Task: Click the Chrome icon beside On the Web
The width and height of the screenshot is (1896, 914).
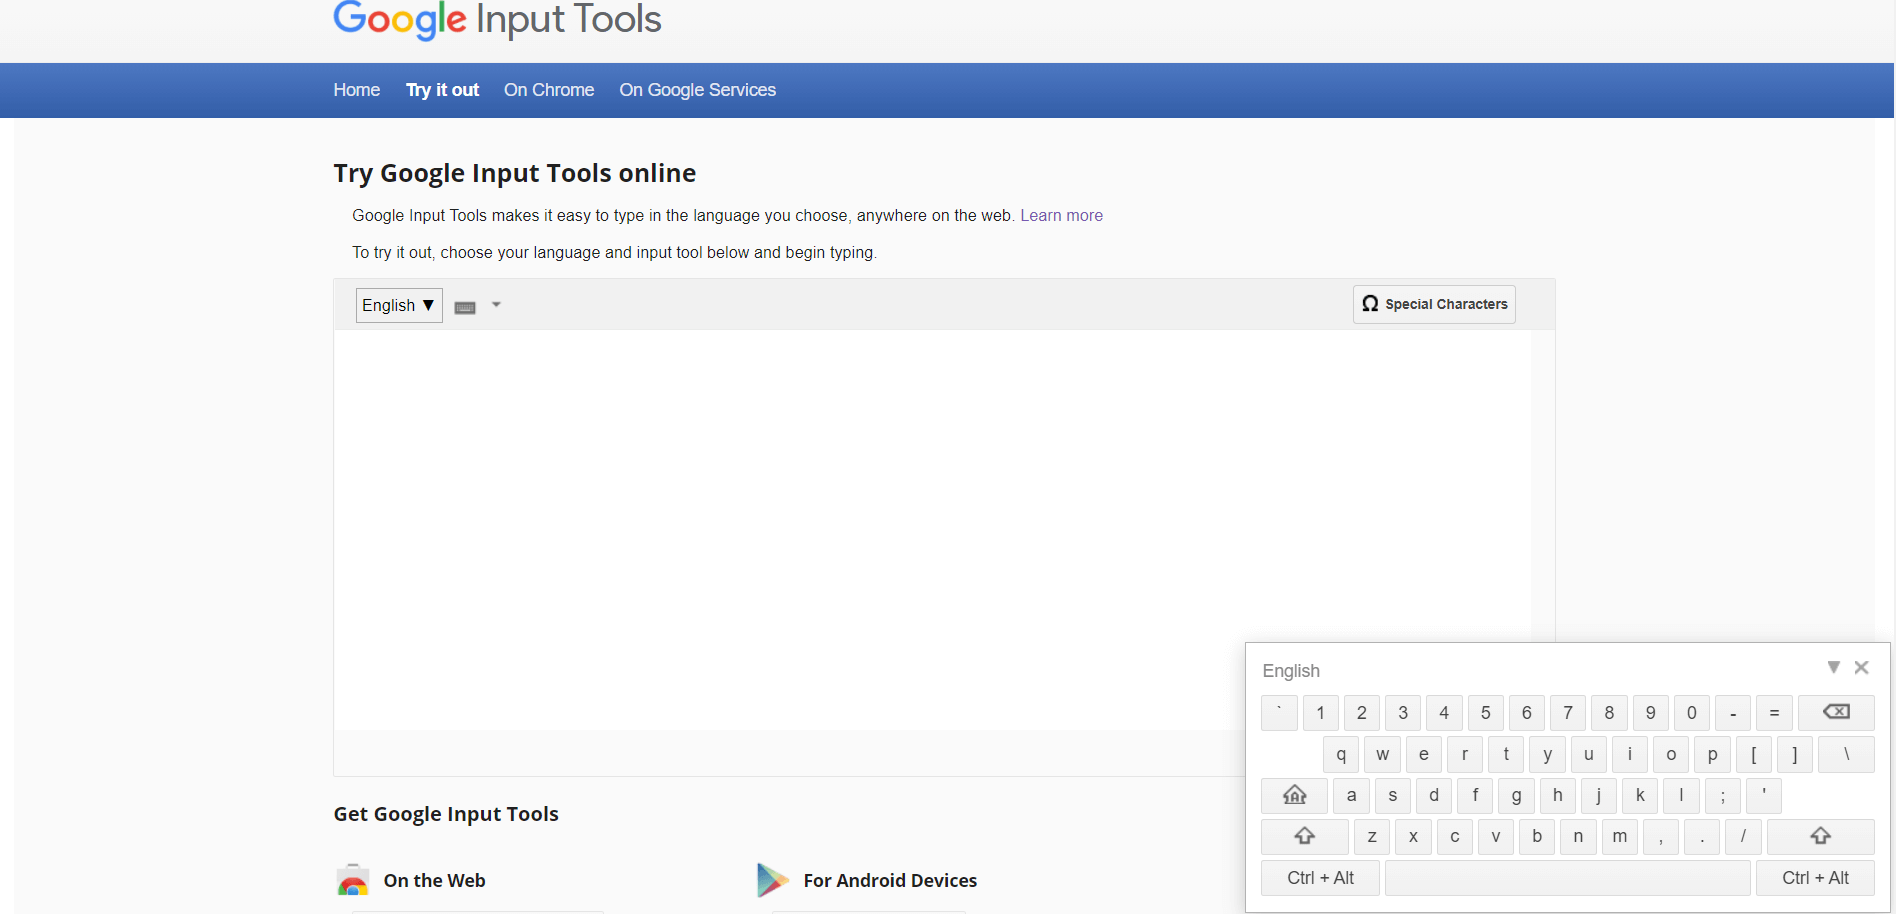Action: 352,880
